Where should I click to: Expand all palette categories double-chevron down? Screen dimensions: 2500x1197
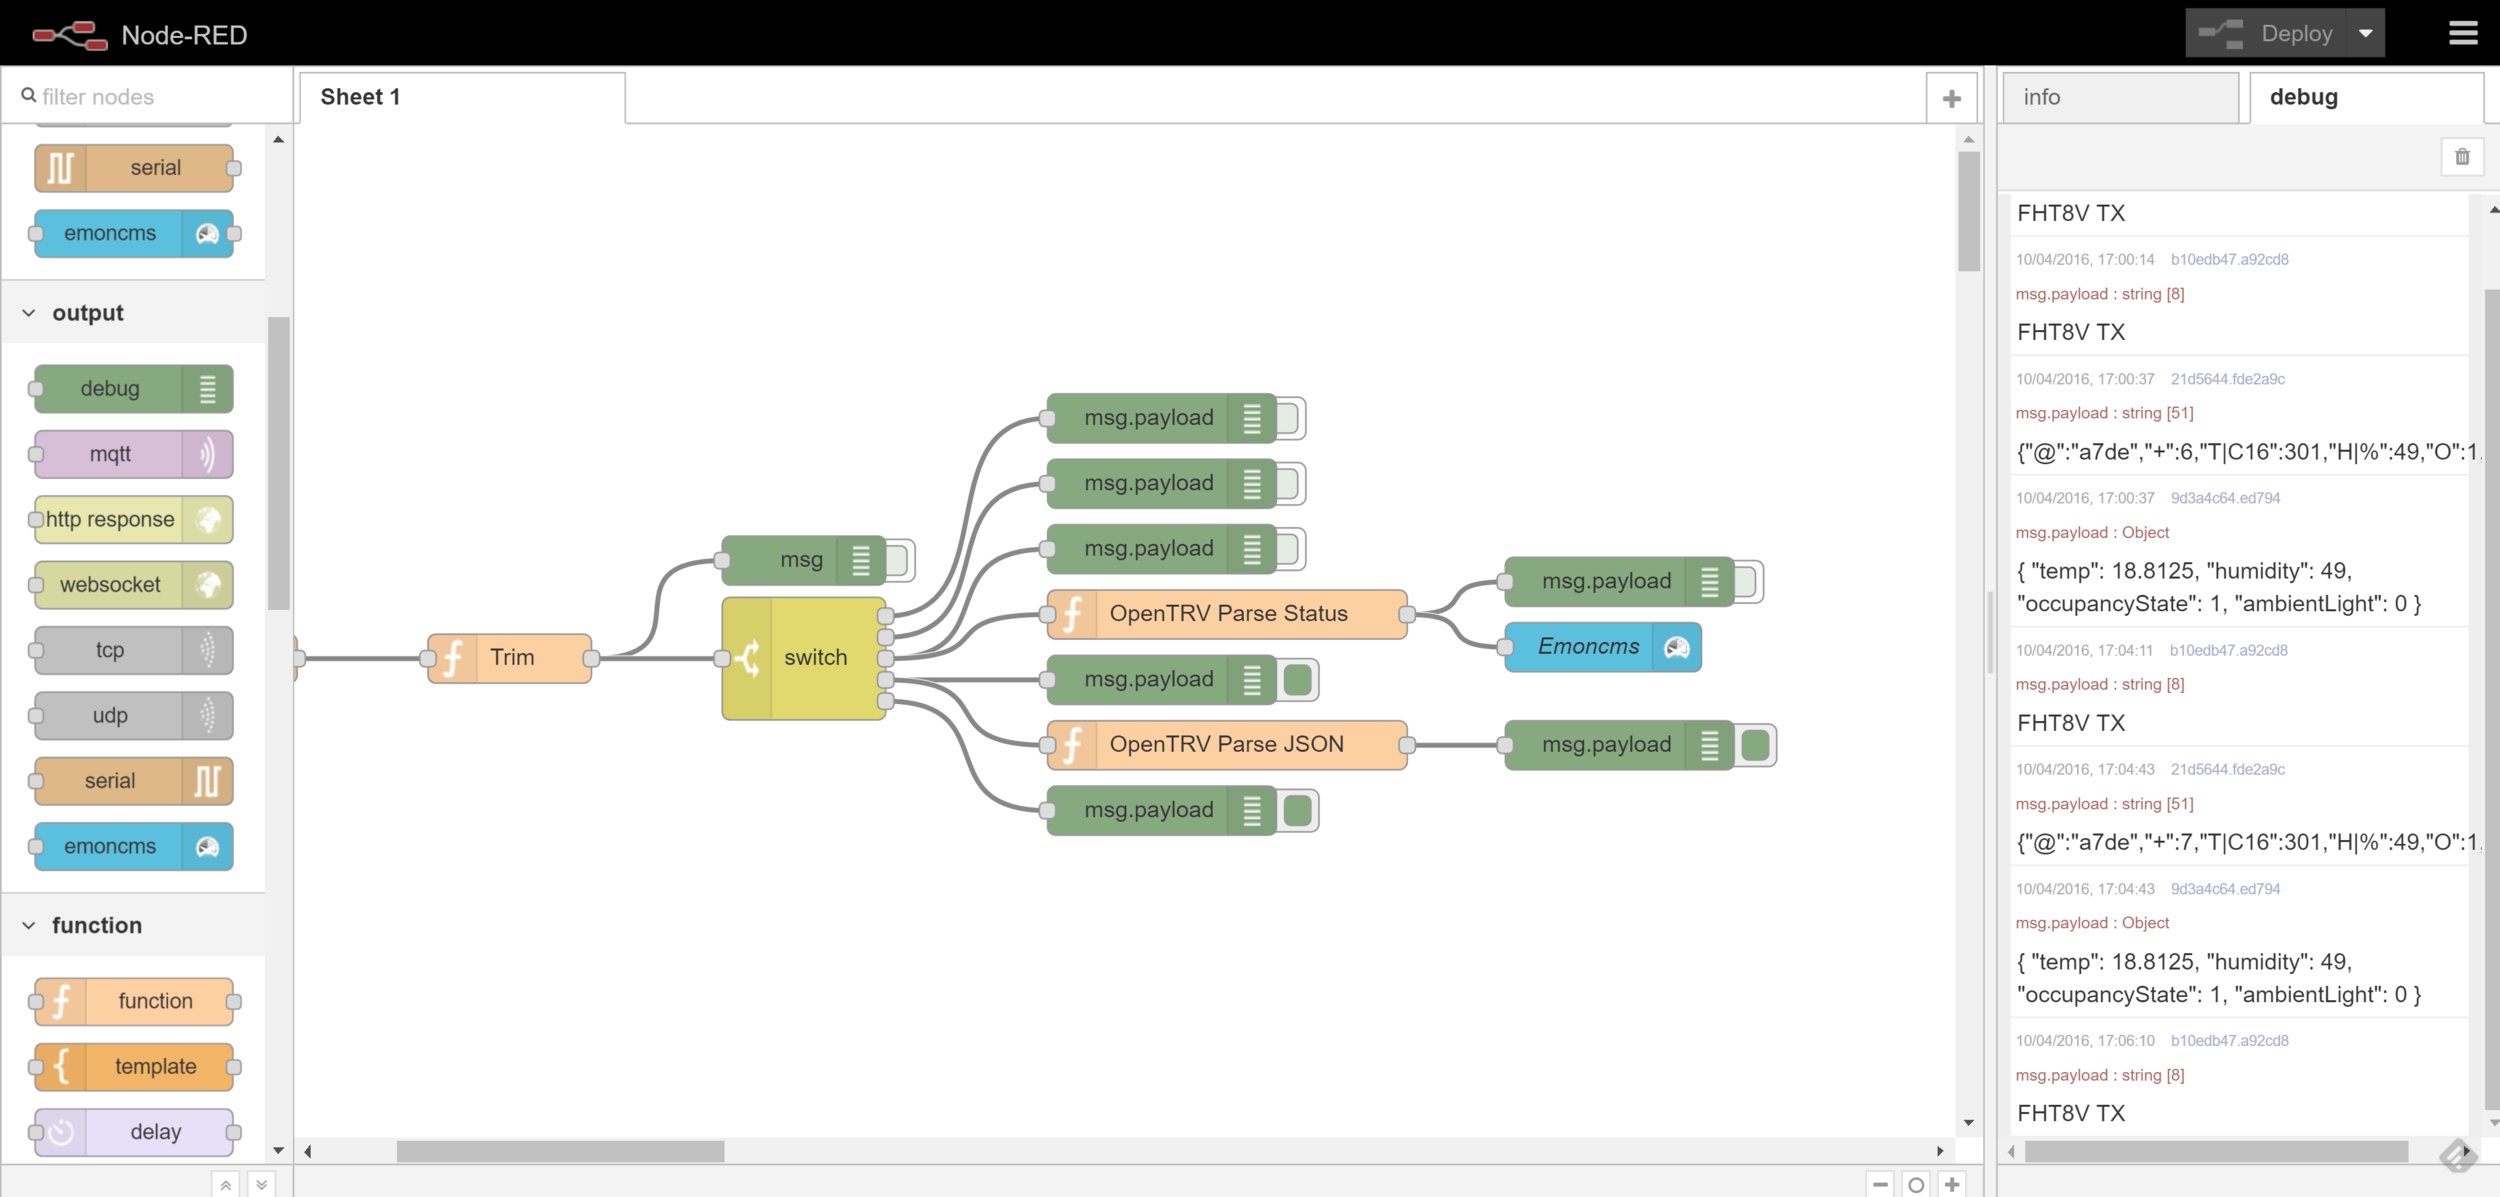coord(261,1185)
